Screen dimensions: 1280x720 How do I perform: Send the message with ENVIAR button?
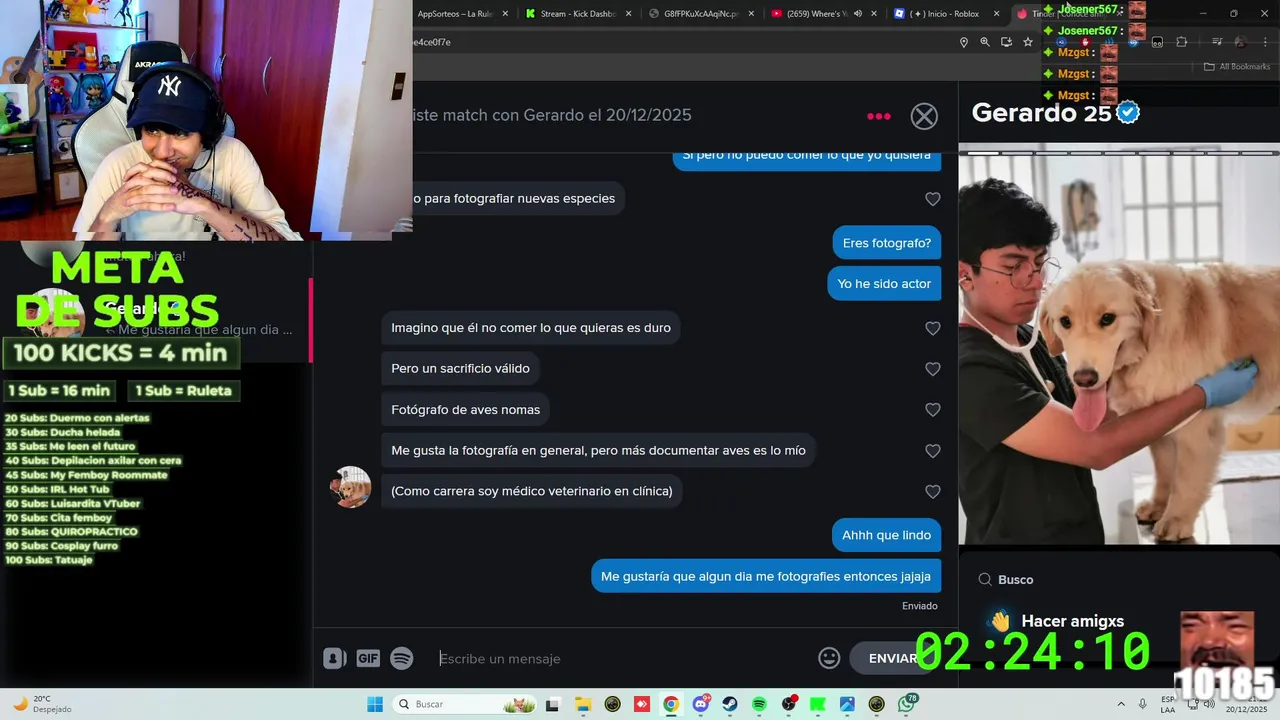point(893,658)
